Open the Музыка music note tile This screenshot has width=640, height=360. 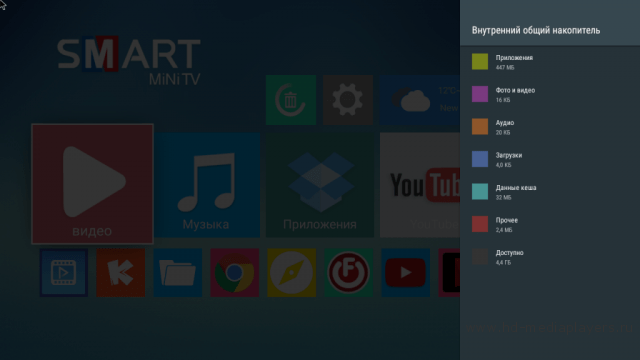[207, 184]
